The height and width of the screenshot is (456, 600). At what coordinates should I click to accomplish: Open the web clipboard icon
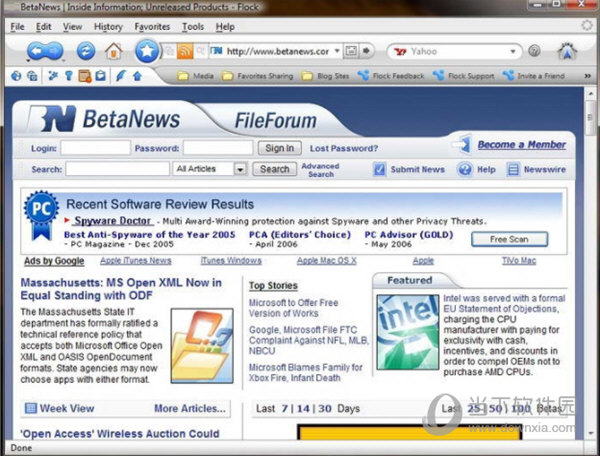point(100,76)
